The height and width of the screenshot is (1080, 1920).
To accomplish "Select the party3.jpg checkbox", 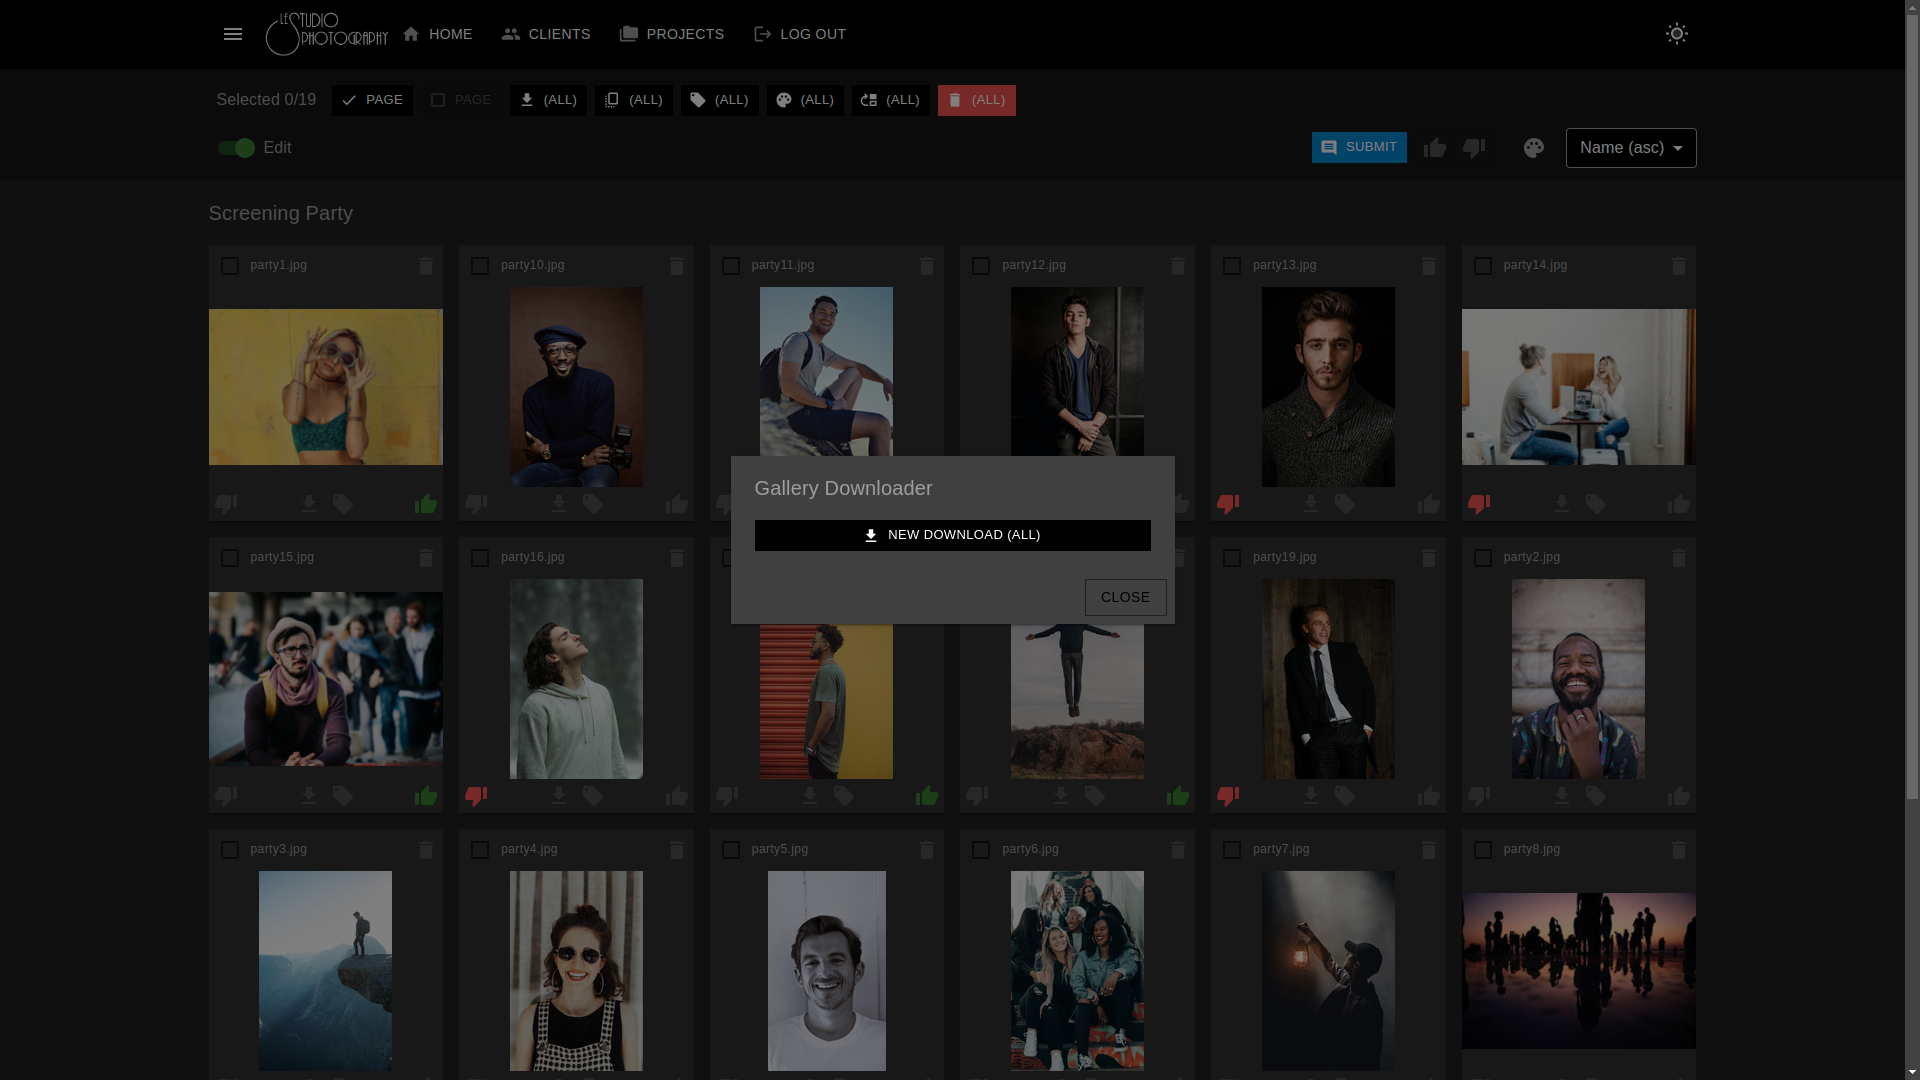I will [x=230, y=850].
